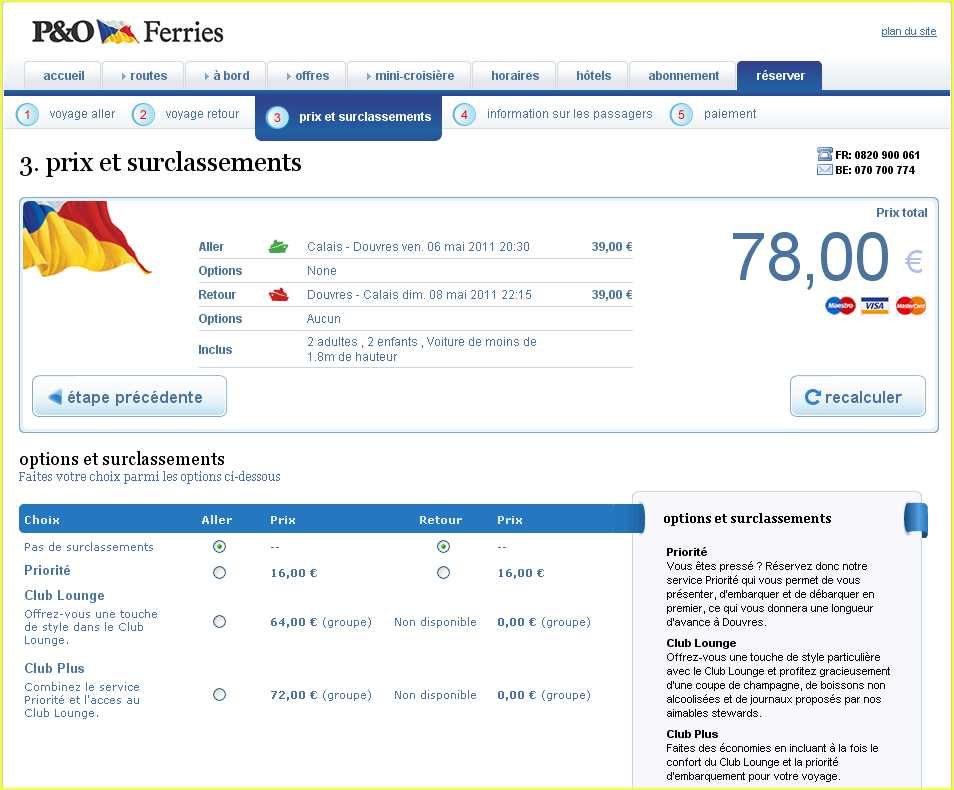Expand the offres navigation menu
The height and width of the screenshot is (790, 954).
[306, 76]
